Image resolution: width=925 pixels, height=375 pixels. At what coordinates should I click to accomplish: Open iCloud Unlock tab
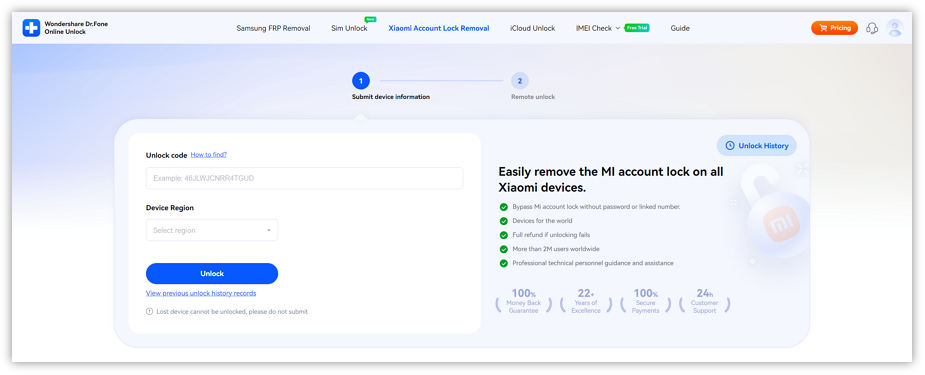coord(532,28)
